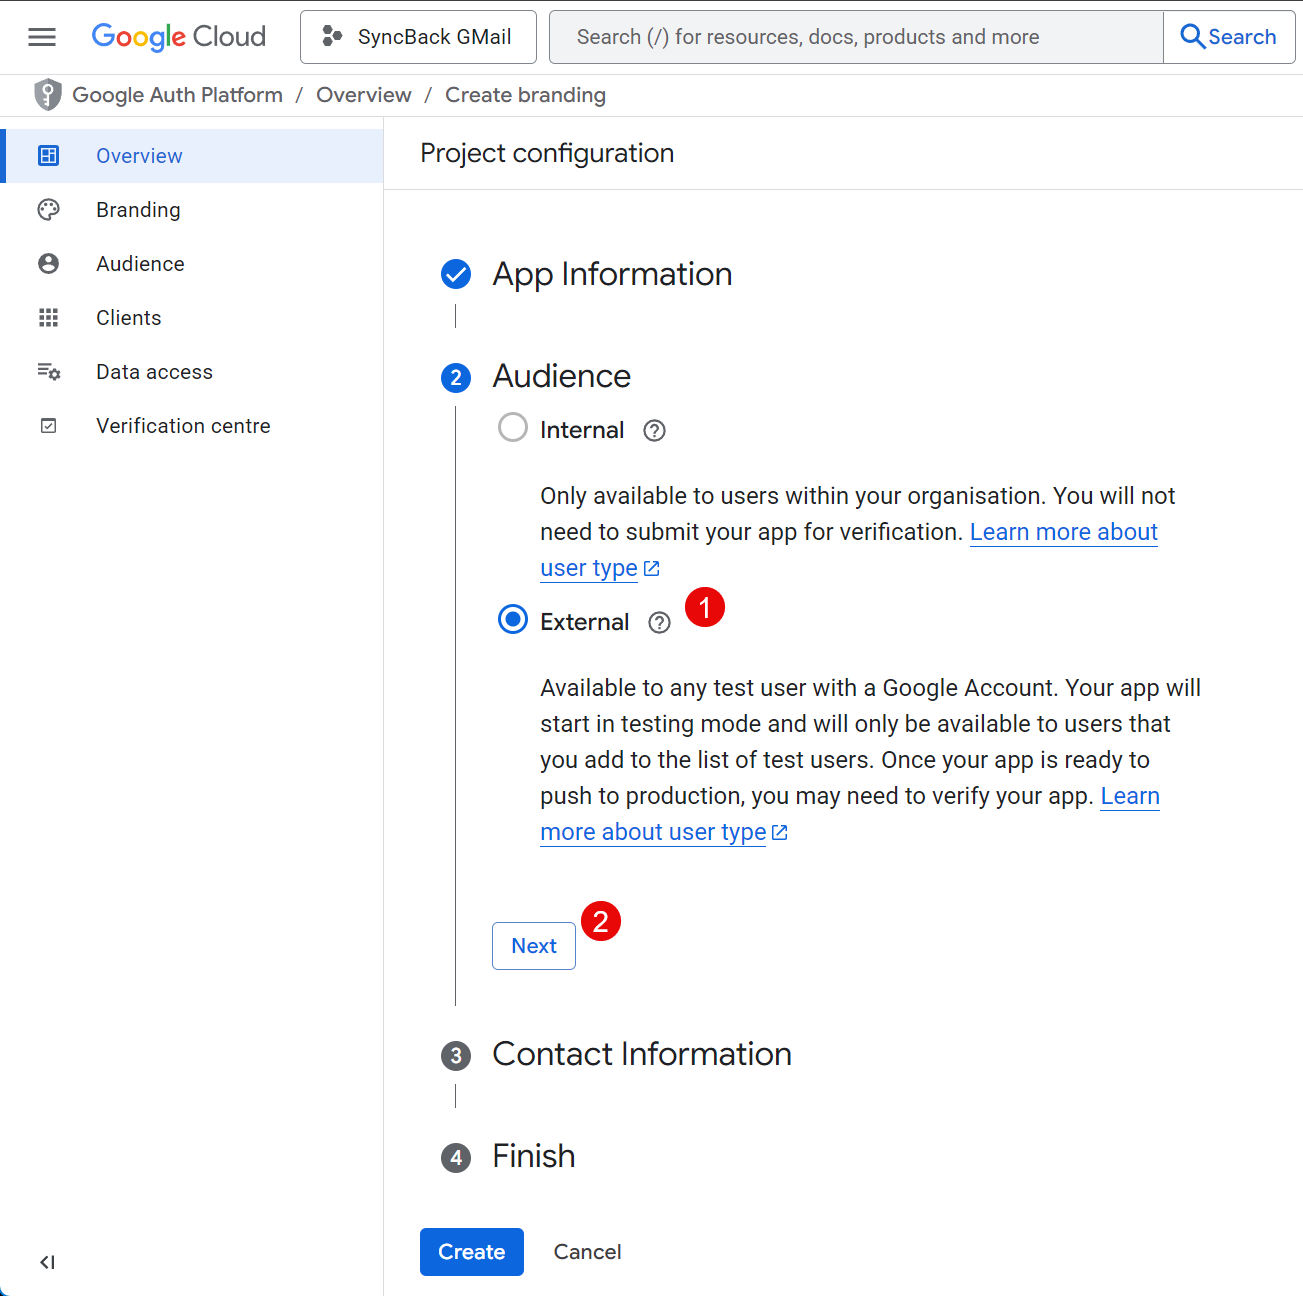Click the blue Create button

coord(471,1252)
